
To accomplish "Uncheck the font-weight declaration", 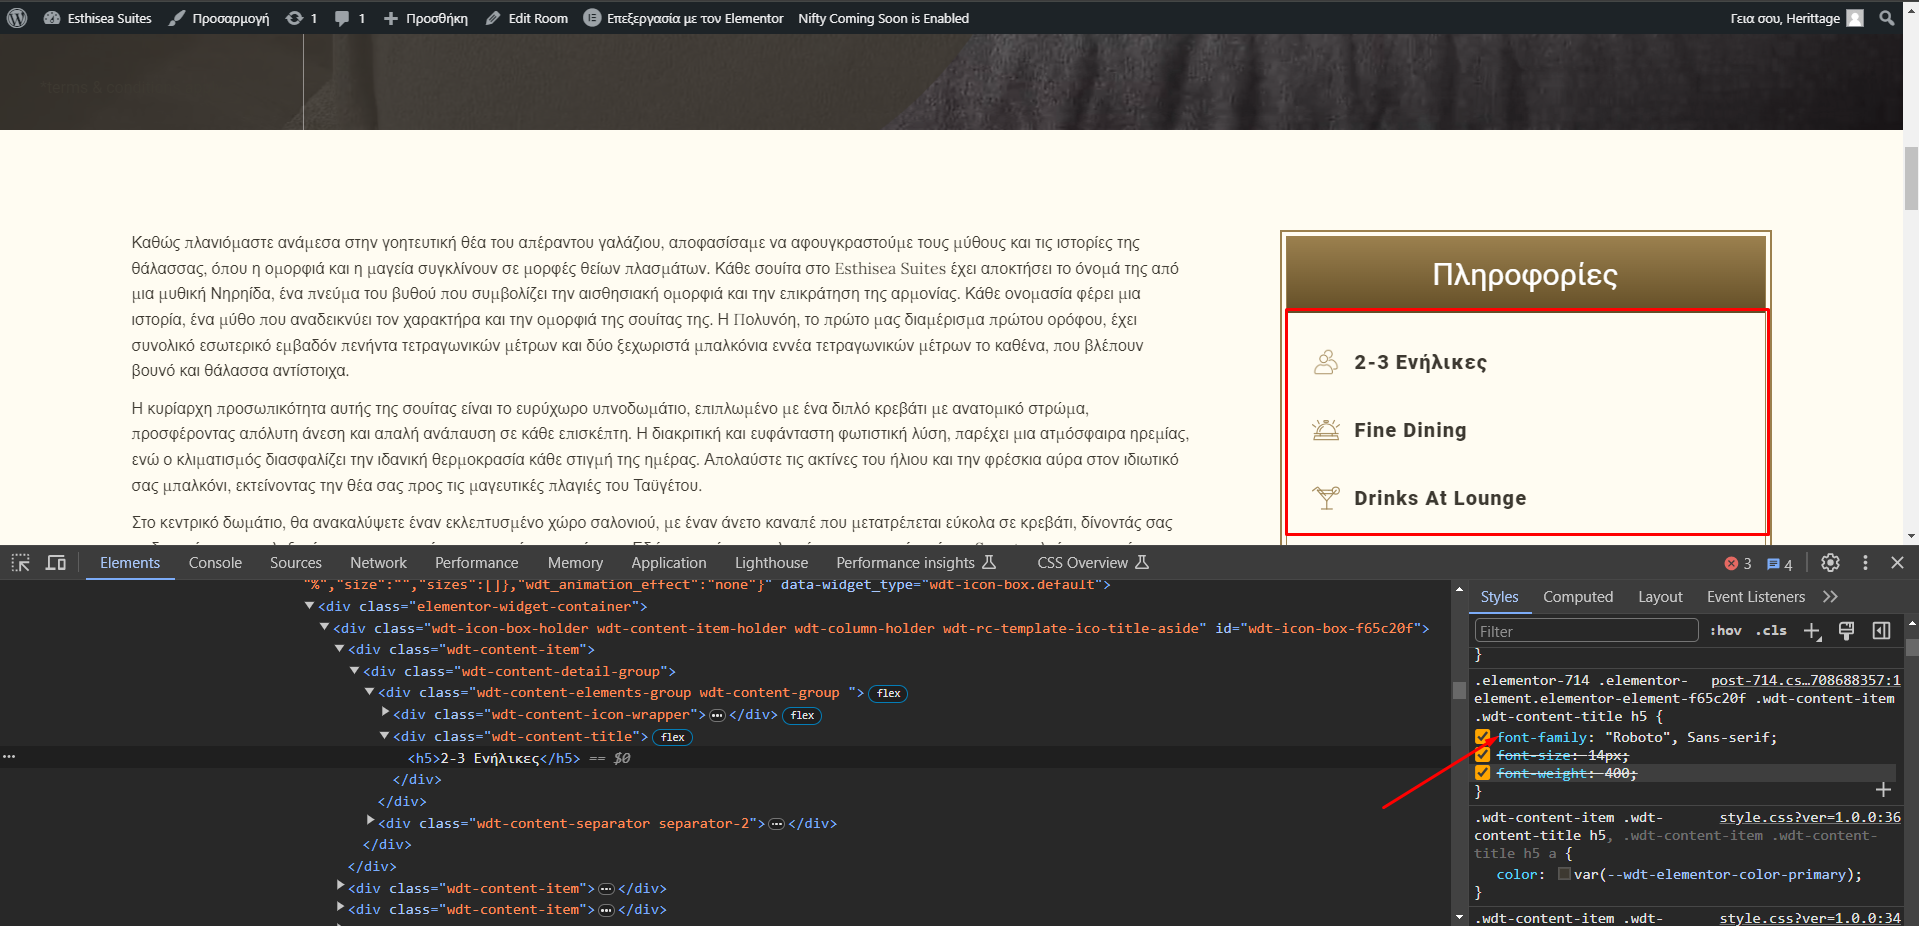I will pos(1483,773).
